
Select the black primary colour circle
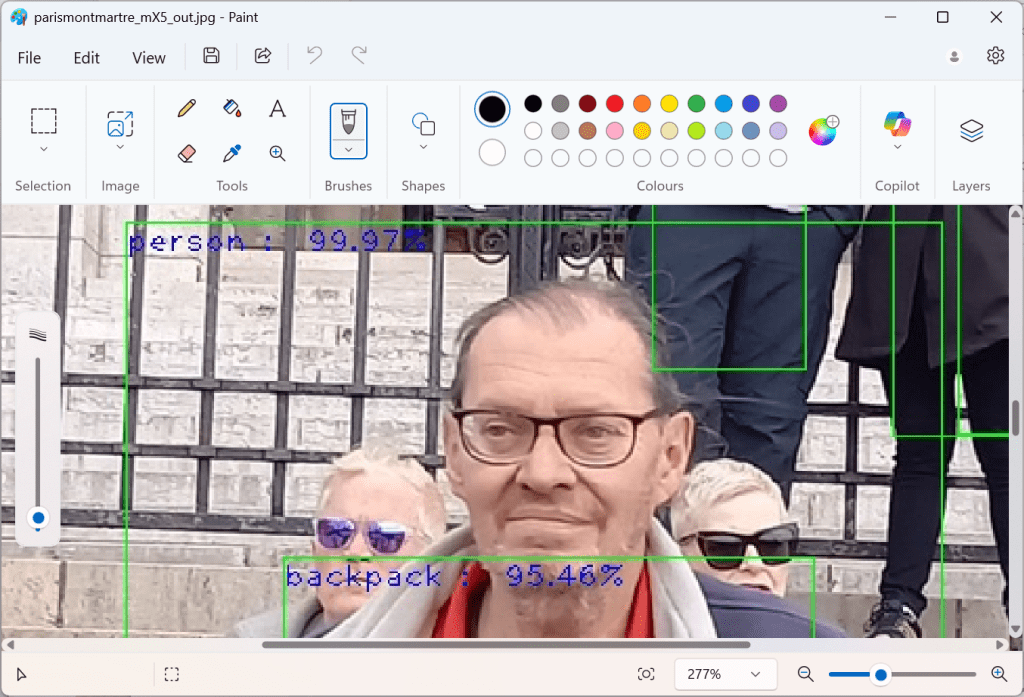click(492, 109)
